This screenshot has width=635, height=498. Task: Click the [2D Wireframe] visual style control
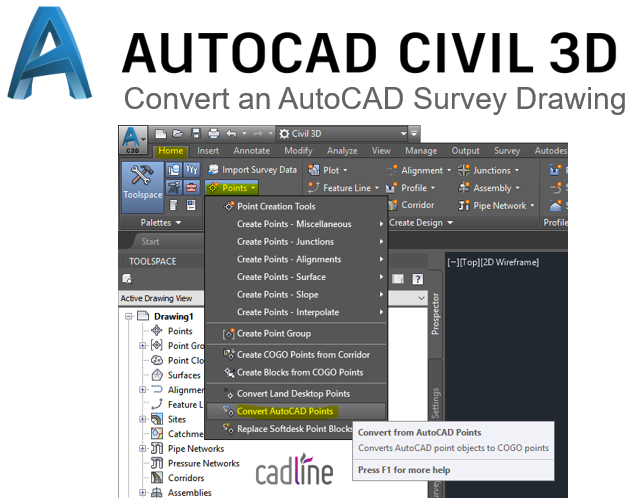click(x=510, y=262)
